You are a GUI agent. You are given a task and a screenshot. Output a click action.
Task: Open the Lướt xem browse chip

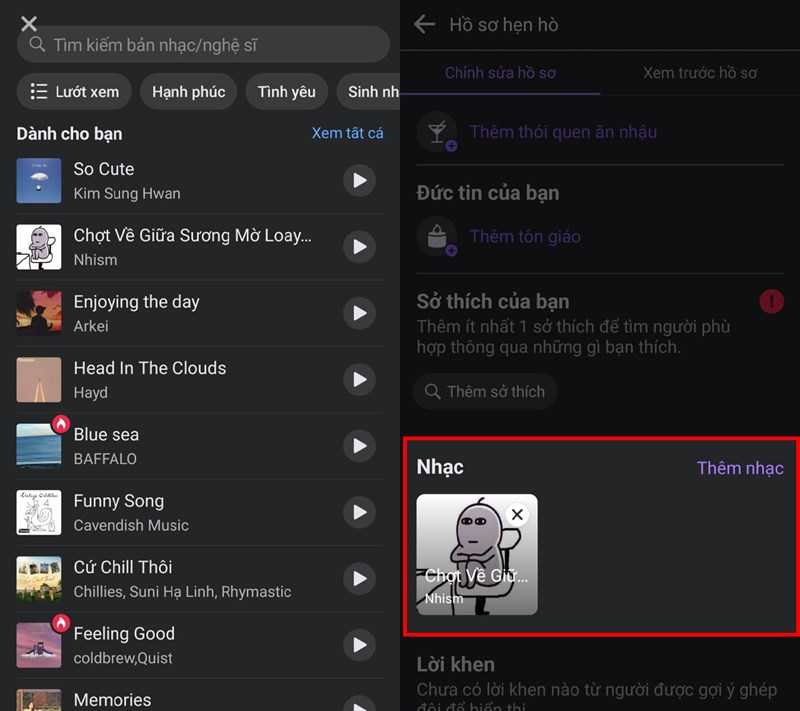[x=74, y=92]
